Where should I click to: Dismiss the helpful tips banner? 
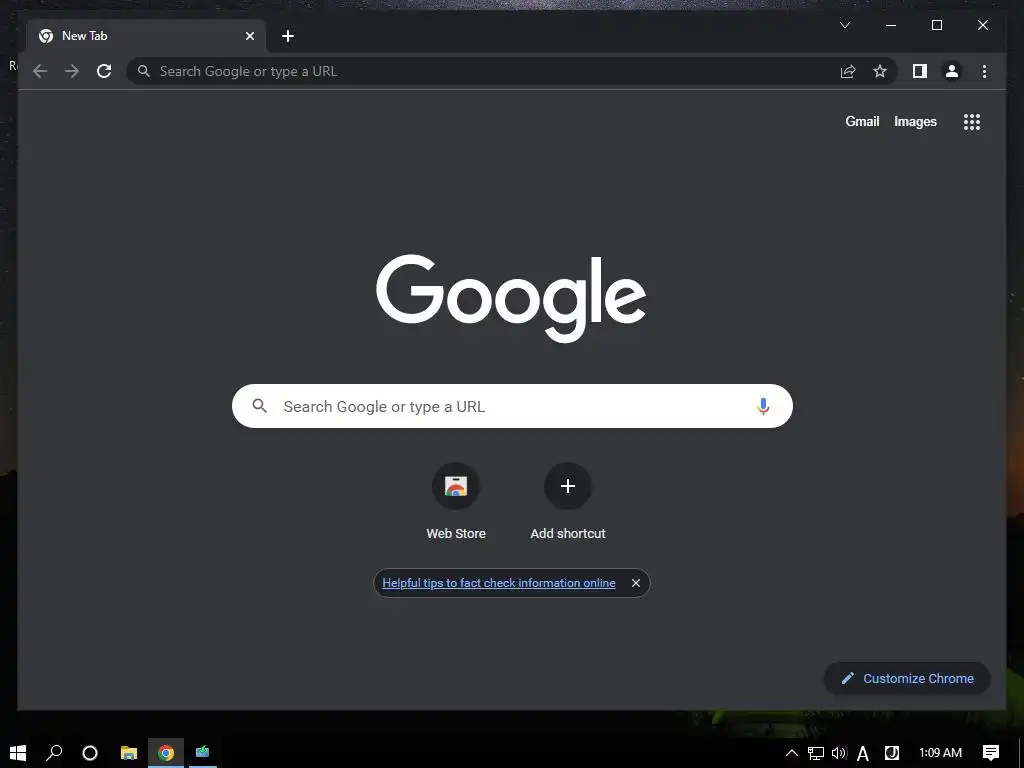tap(635, 583)
